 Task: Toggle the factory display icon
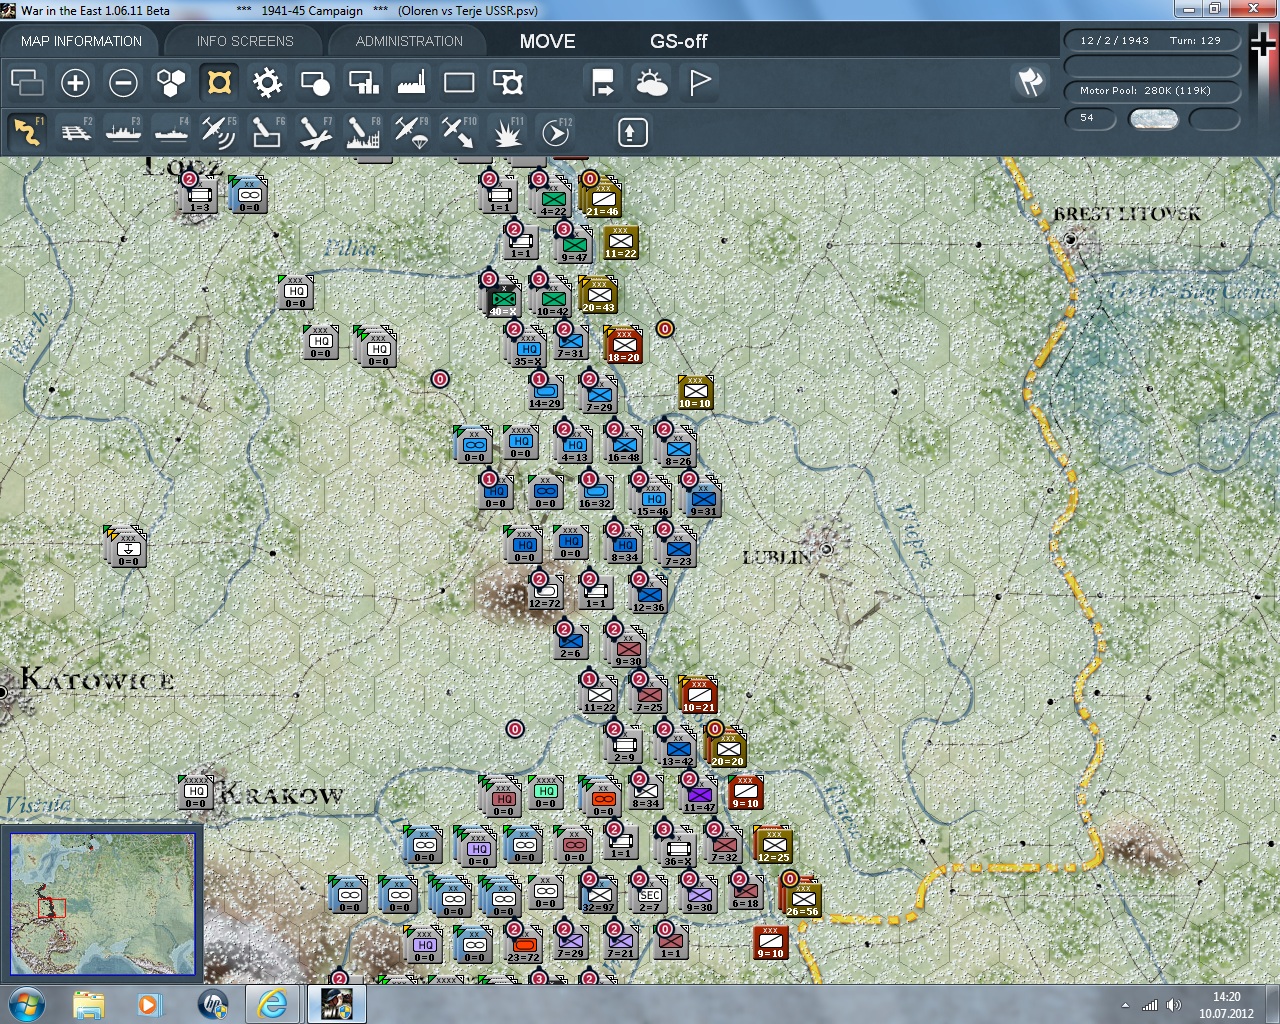pyautogui.click(x=411, y=83)
